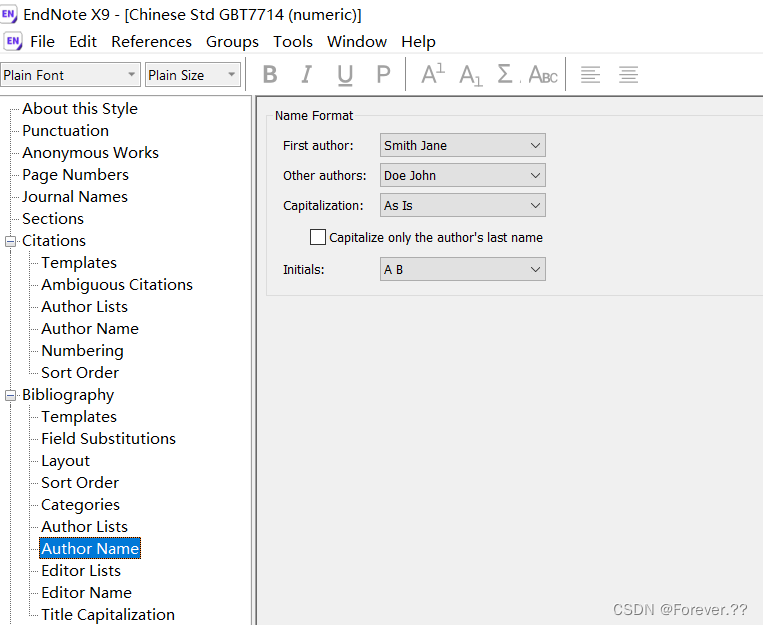The height and width of the screenshot is (625, 763).
Task: Collapse the Citations tree node
Action: coord(10,241)
